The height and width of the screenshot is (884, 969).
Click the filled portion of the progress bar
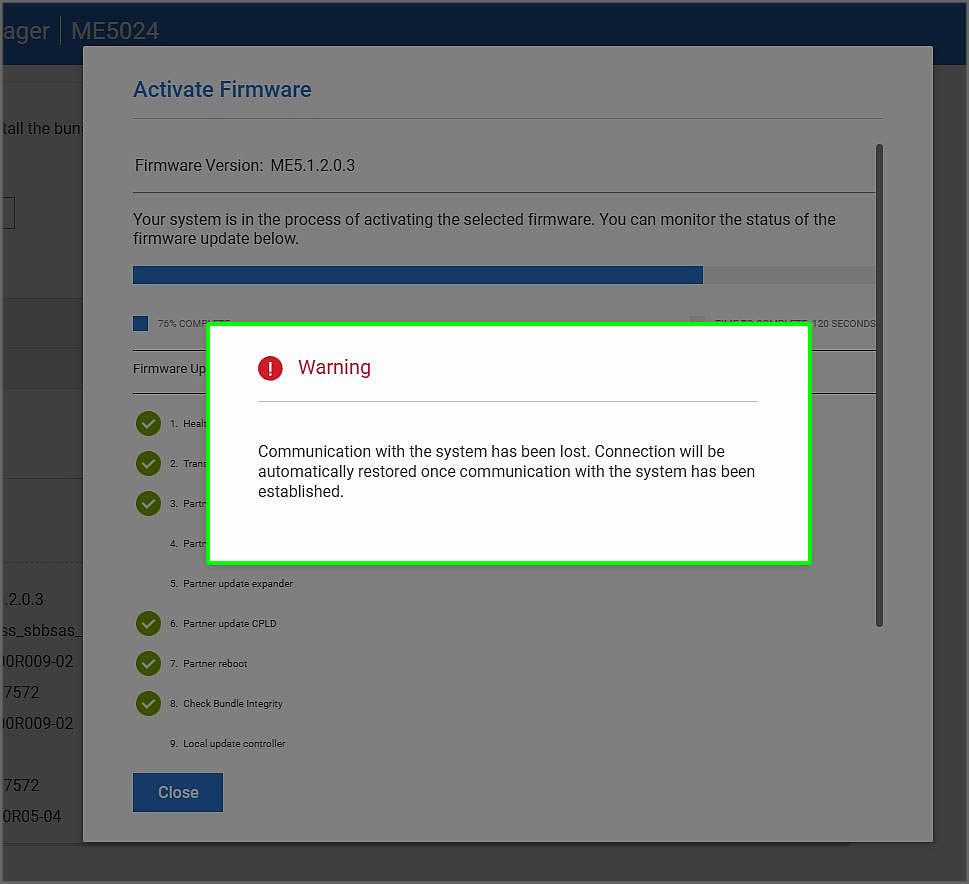click(x=417, y=275)
